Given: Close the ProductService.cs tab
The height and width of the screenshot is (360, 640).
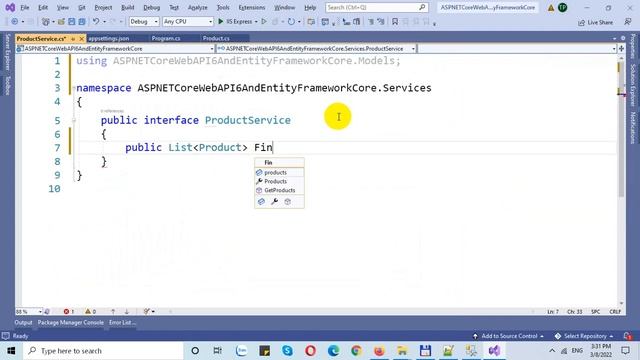Looking at the screenshot, I should [x=81, y=39].
